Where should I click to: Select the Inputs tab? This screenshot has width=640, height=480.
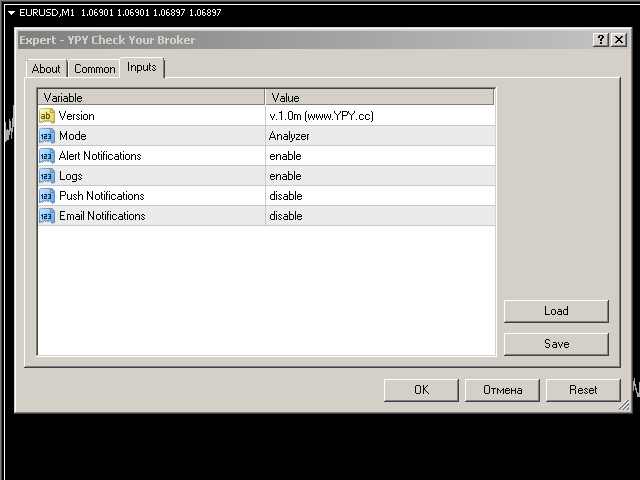(x=142, y=67)
